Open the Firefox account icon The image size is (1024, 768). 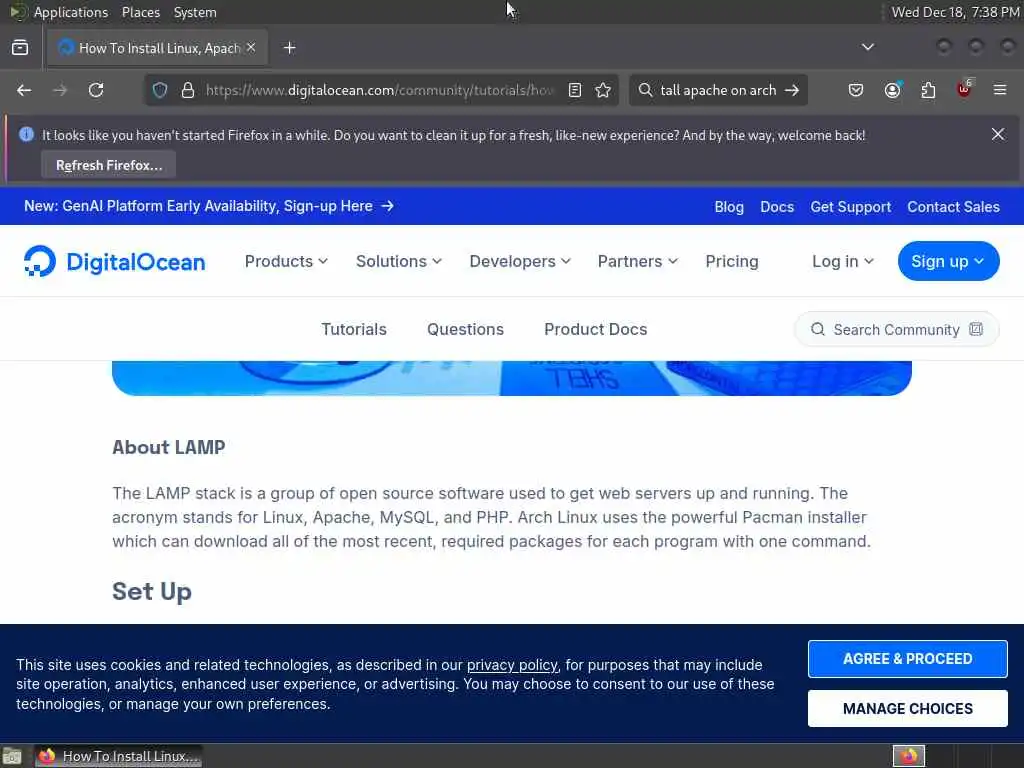pos(892,90)
